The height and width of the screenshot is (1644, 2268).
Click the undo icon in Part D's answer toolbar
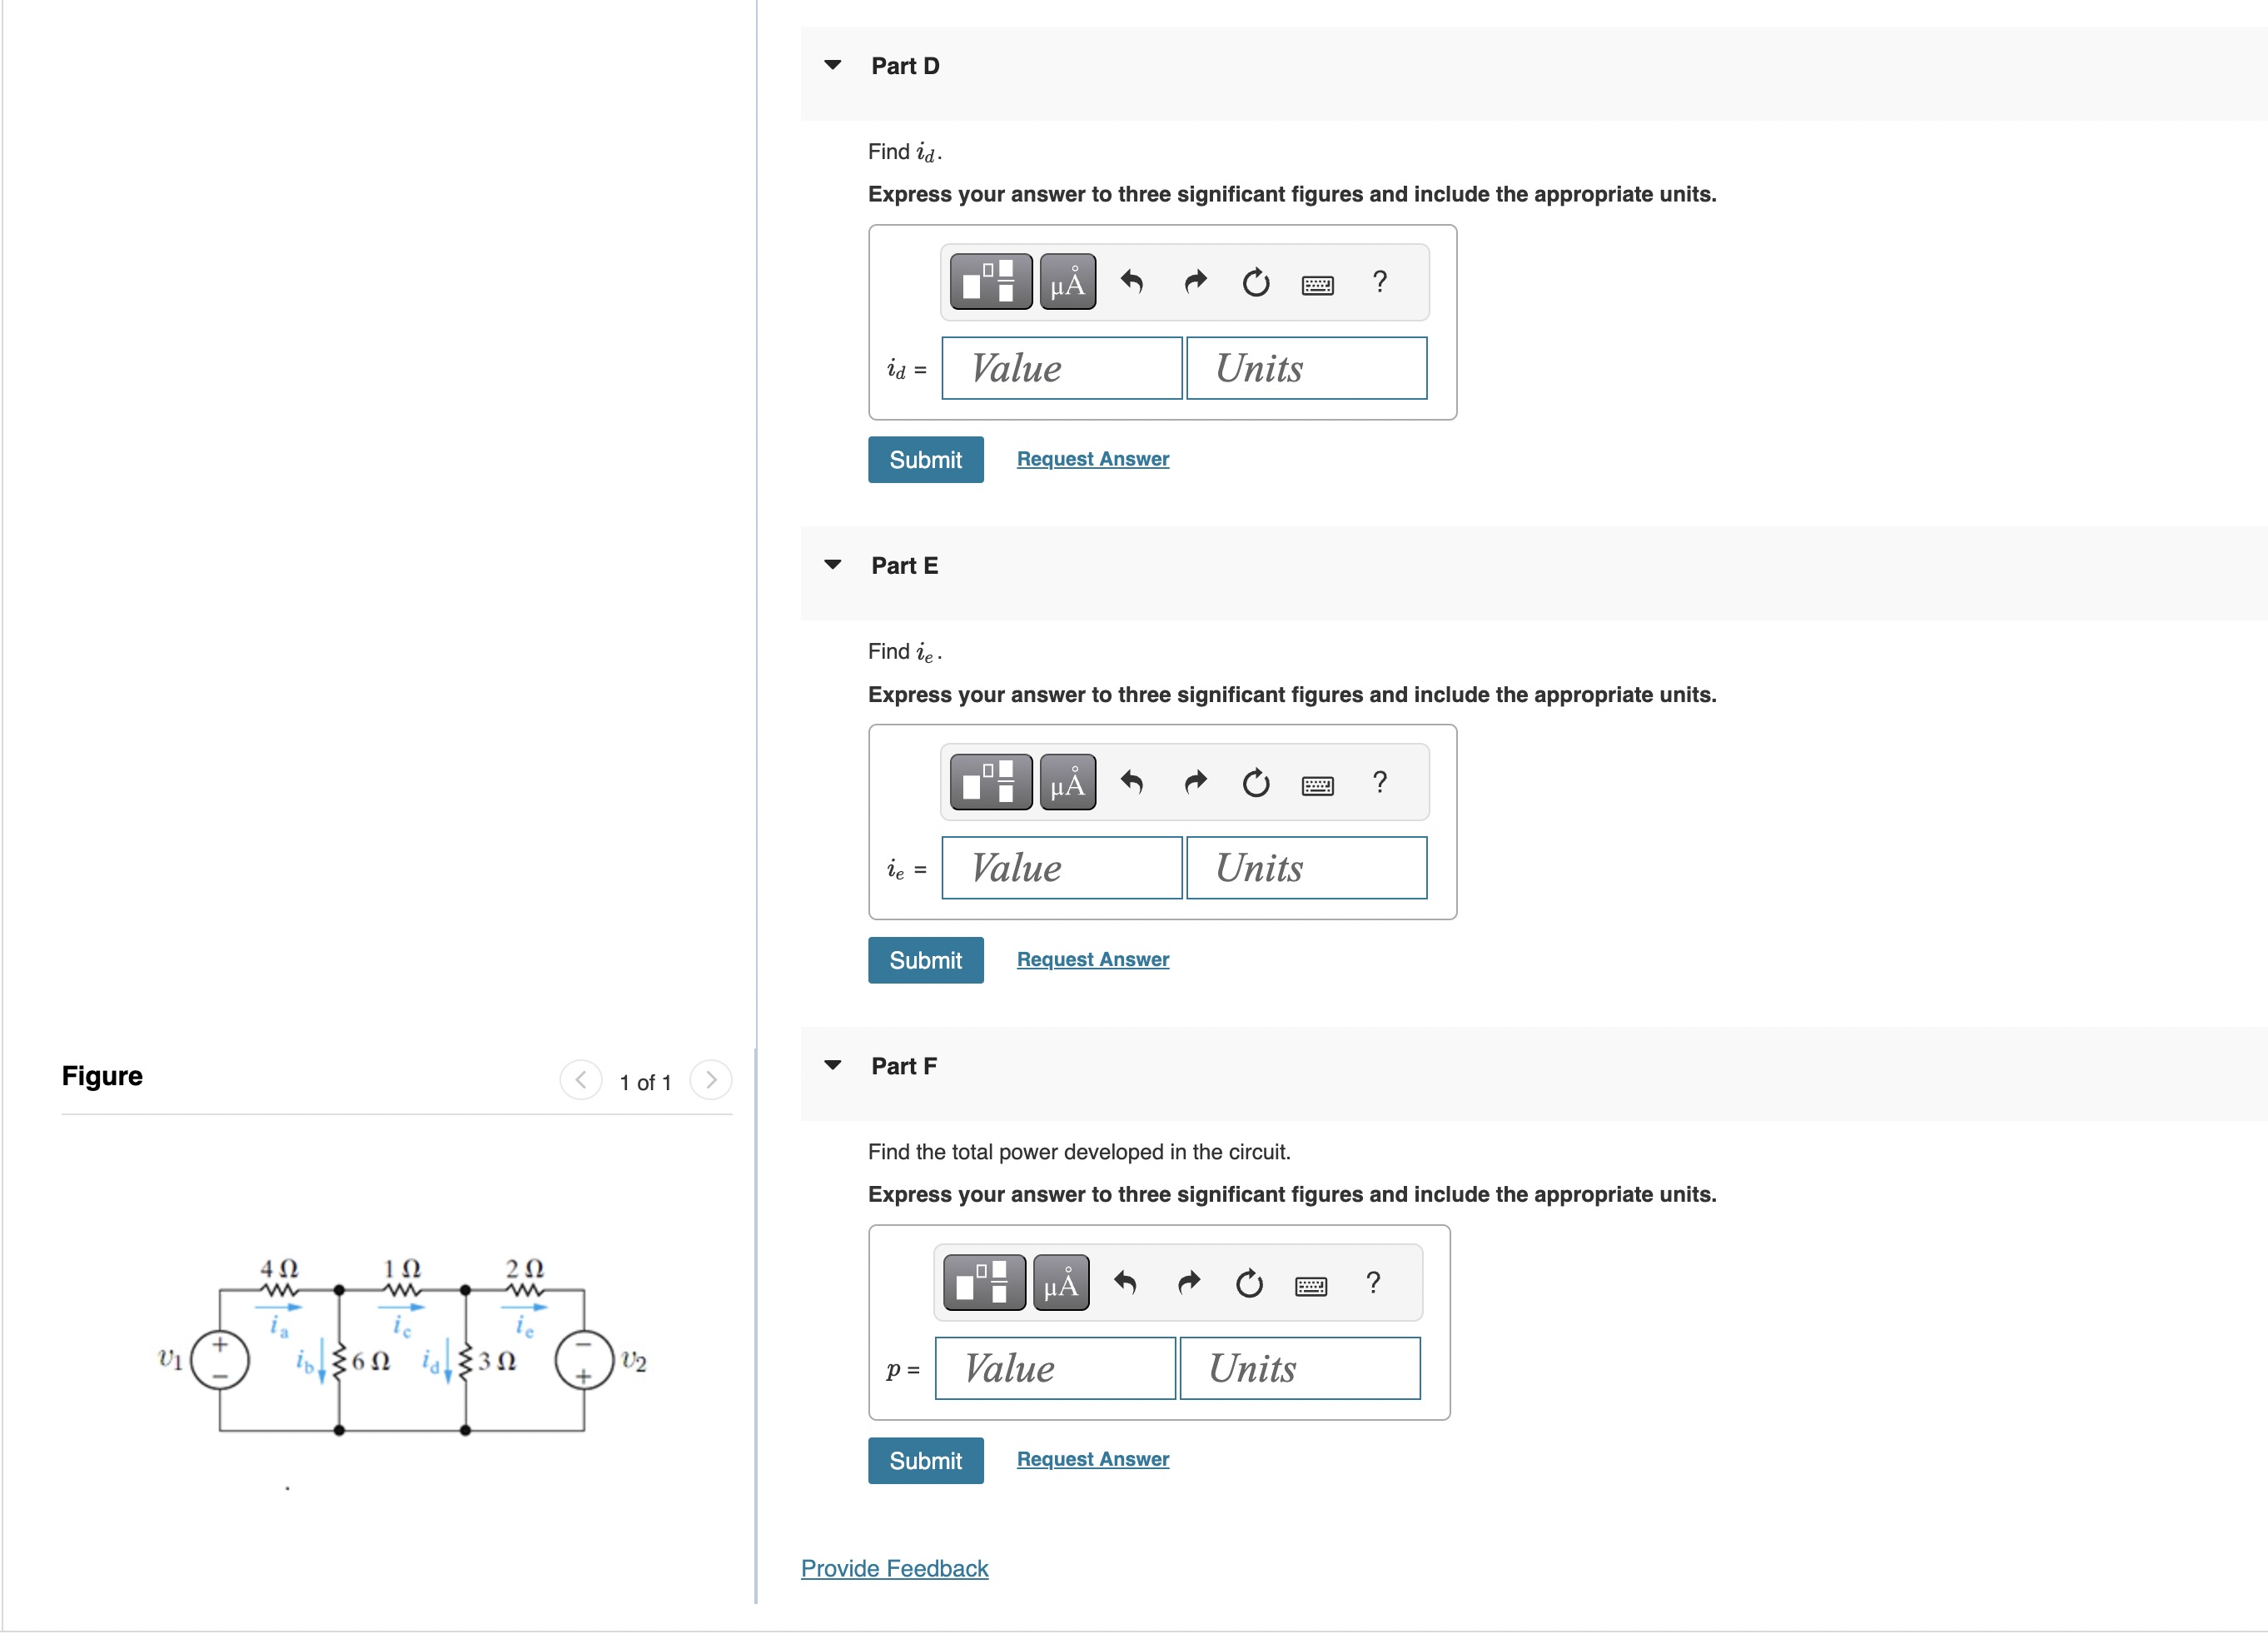(x=1132, y=282)
